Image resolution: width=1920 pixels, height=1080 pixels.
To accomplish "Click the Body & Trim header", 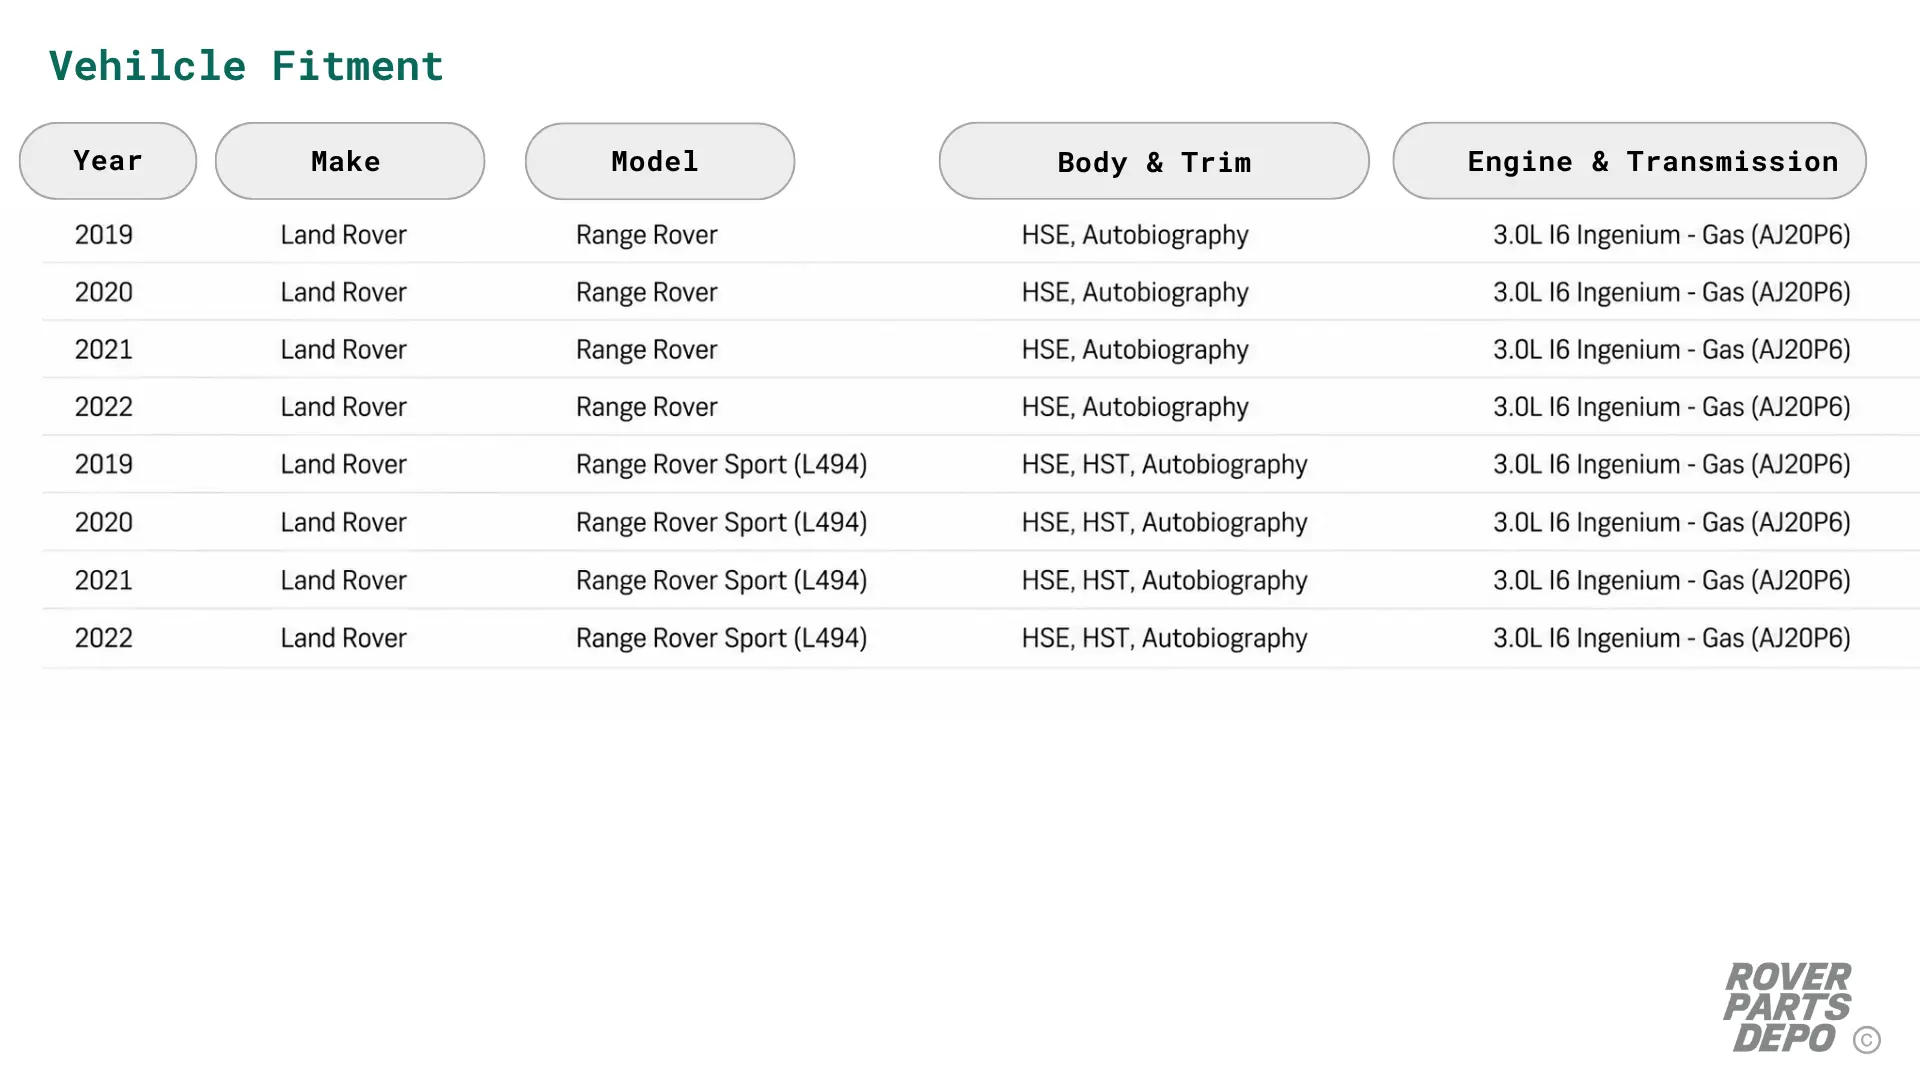I will point(1154,161).
